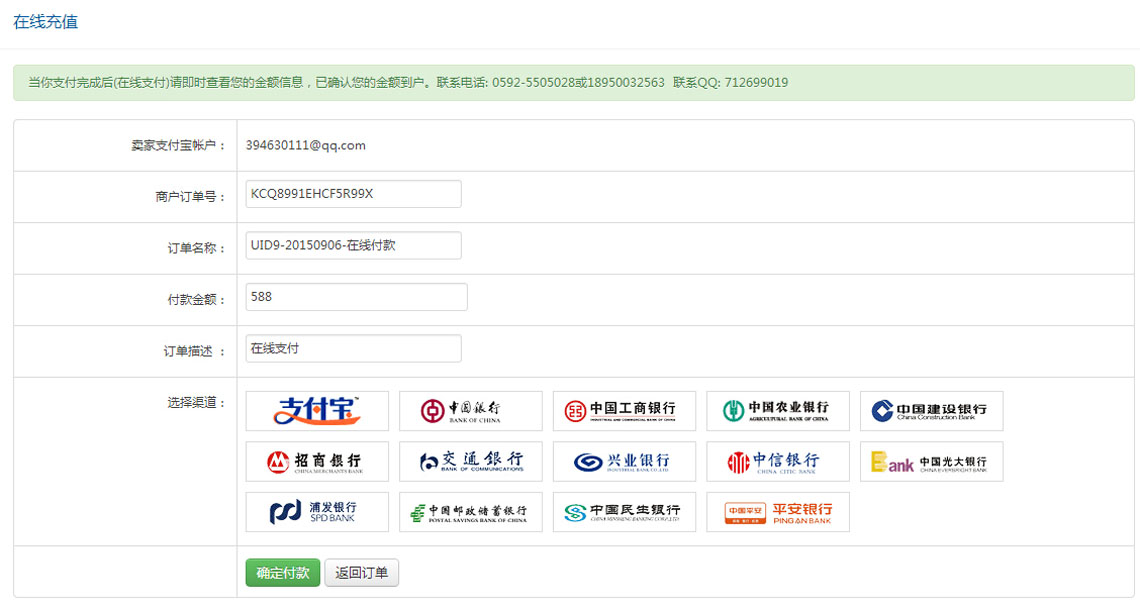Select ICBC (中国工商银行) logo
This screenshot has height=611, width=1140.
624,411
